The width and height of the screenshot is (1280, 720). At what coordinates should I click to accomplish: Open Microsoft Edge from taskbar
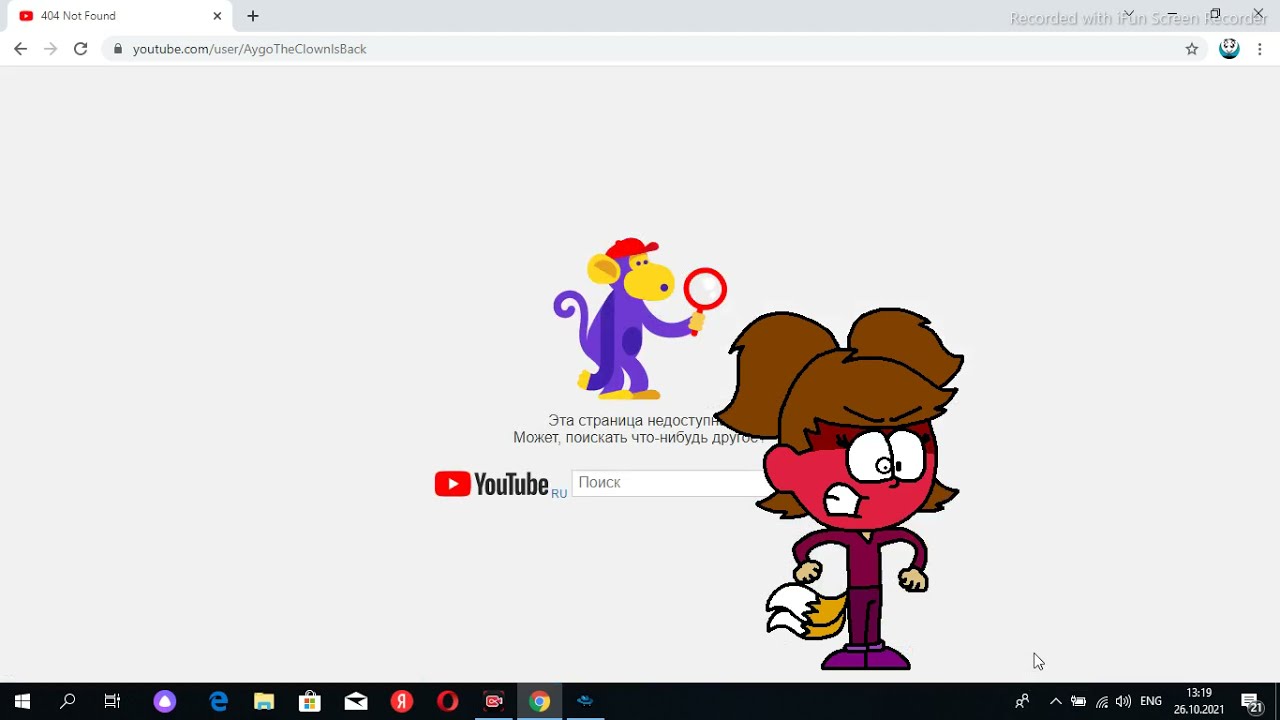[218, 701]
